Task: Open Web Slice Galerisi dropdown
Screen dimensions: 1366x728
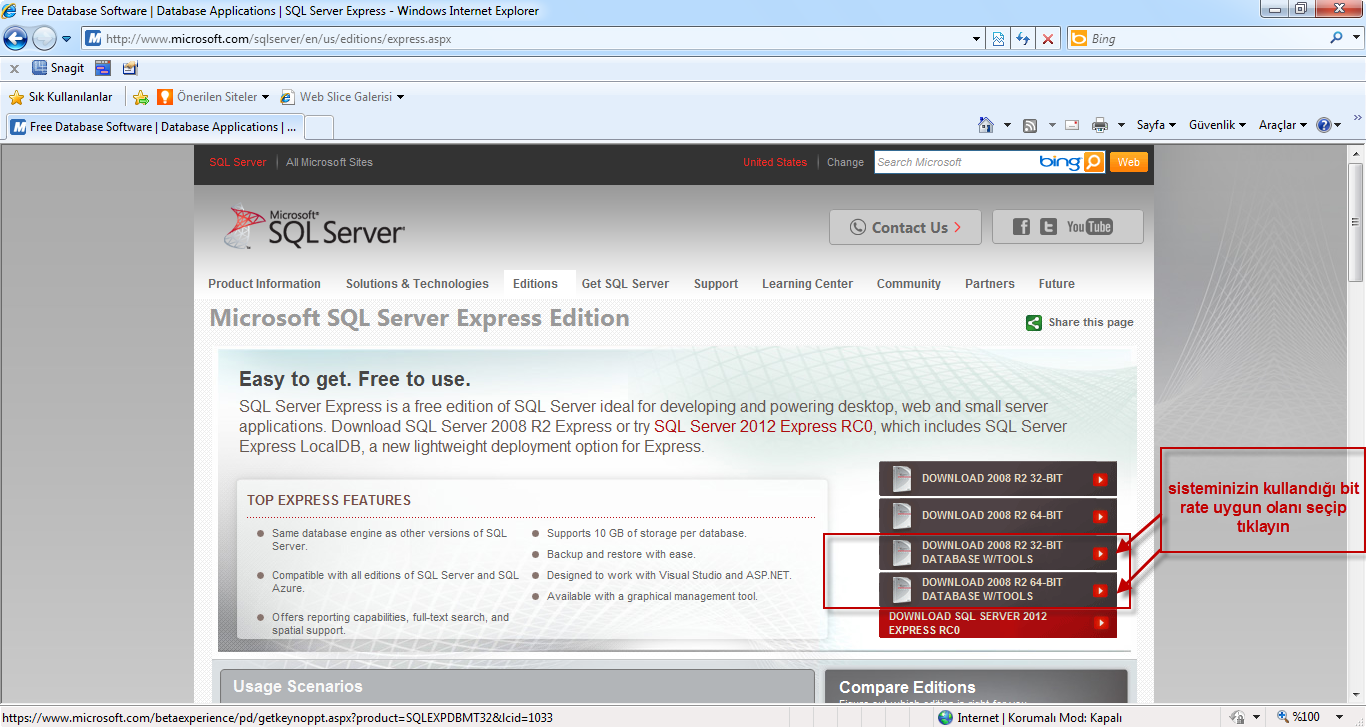Action: pyautogui.click(x=342, y=97)
